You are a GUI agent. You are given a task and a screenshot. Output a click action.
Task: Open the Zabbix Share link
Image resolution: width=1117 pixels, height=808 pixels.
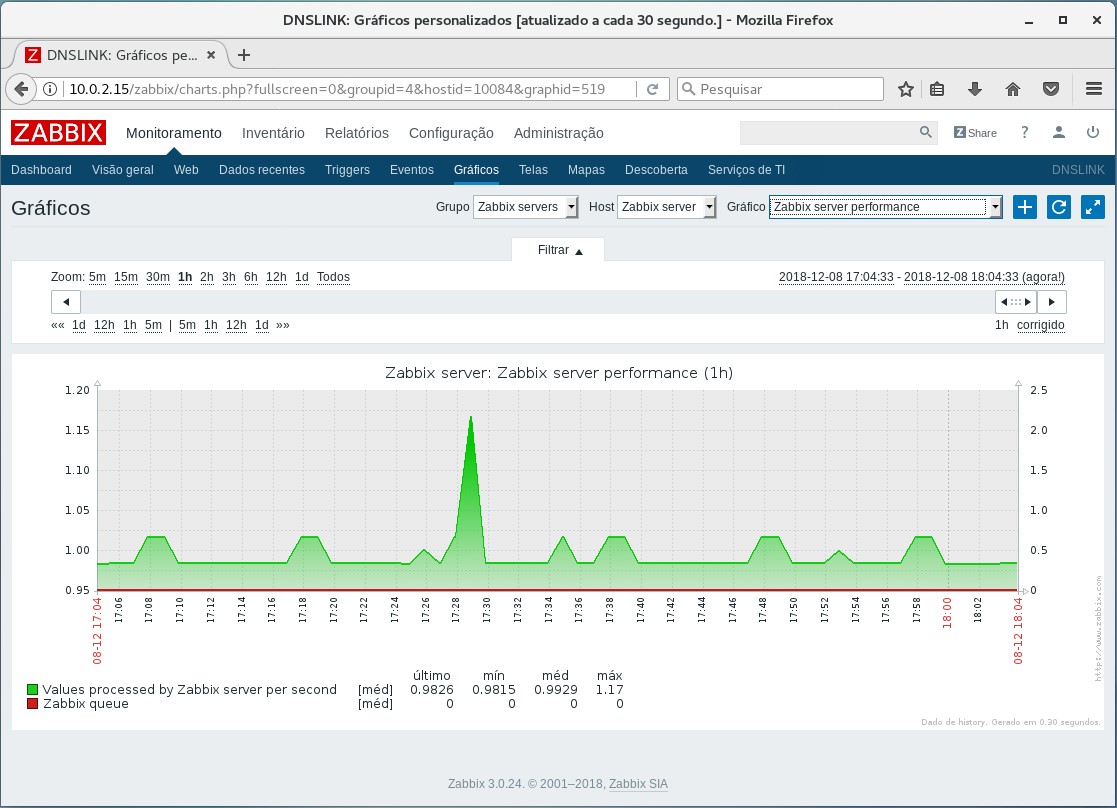pyautogui.click(x=975, y=133)
